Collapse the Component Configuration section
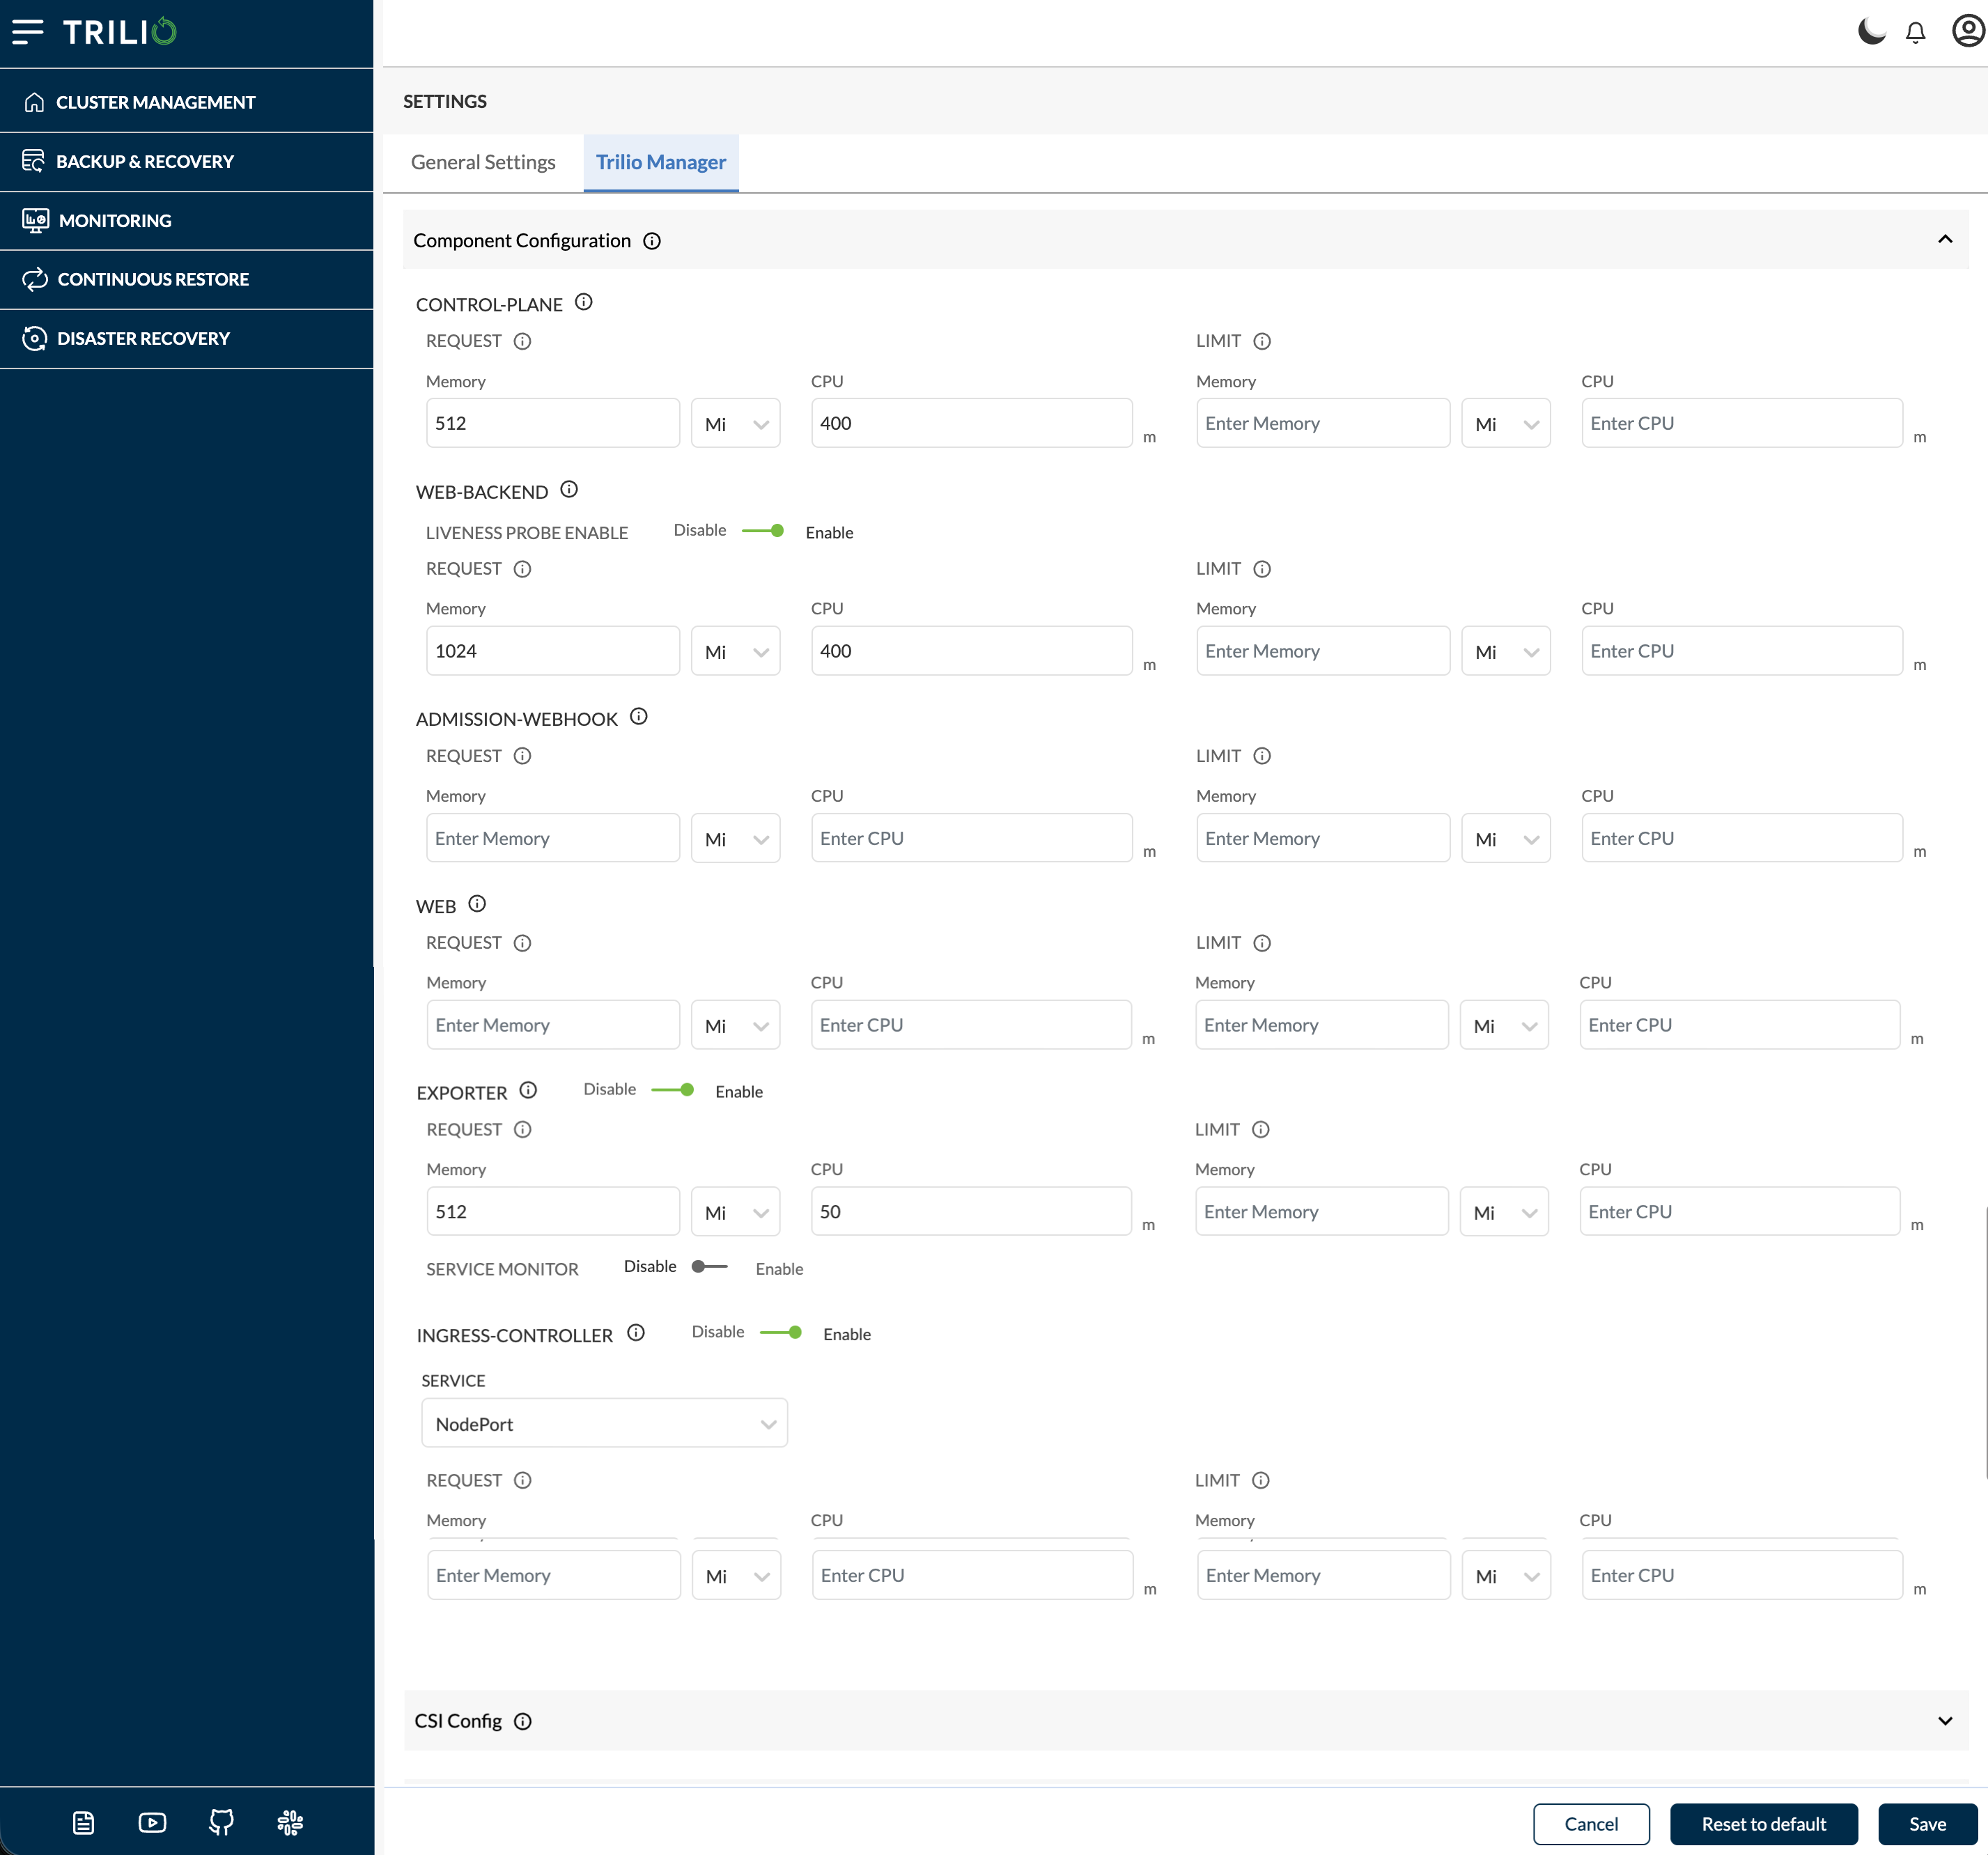This screenshot has width=1988, height=1855. tap(1944, 240)
